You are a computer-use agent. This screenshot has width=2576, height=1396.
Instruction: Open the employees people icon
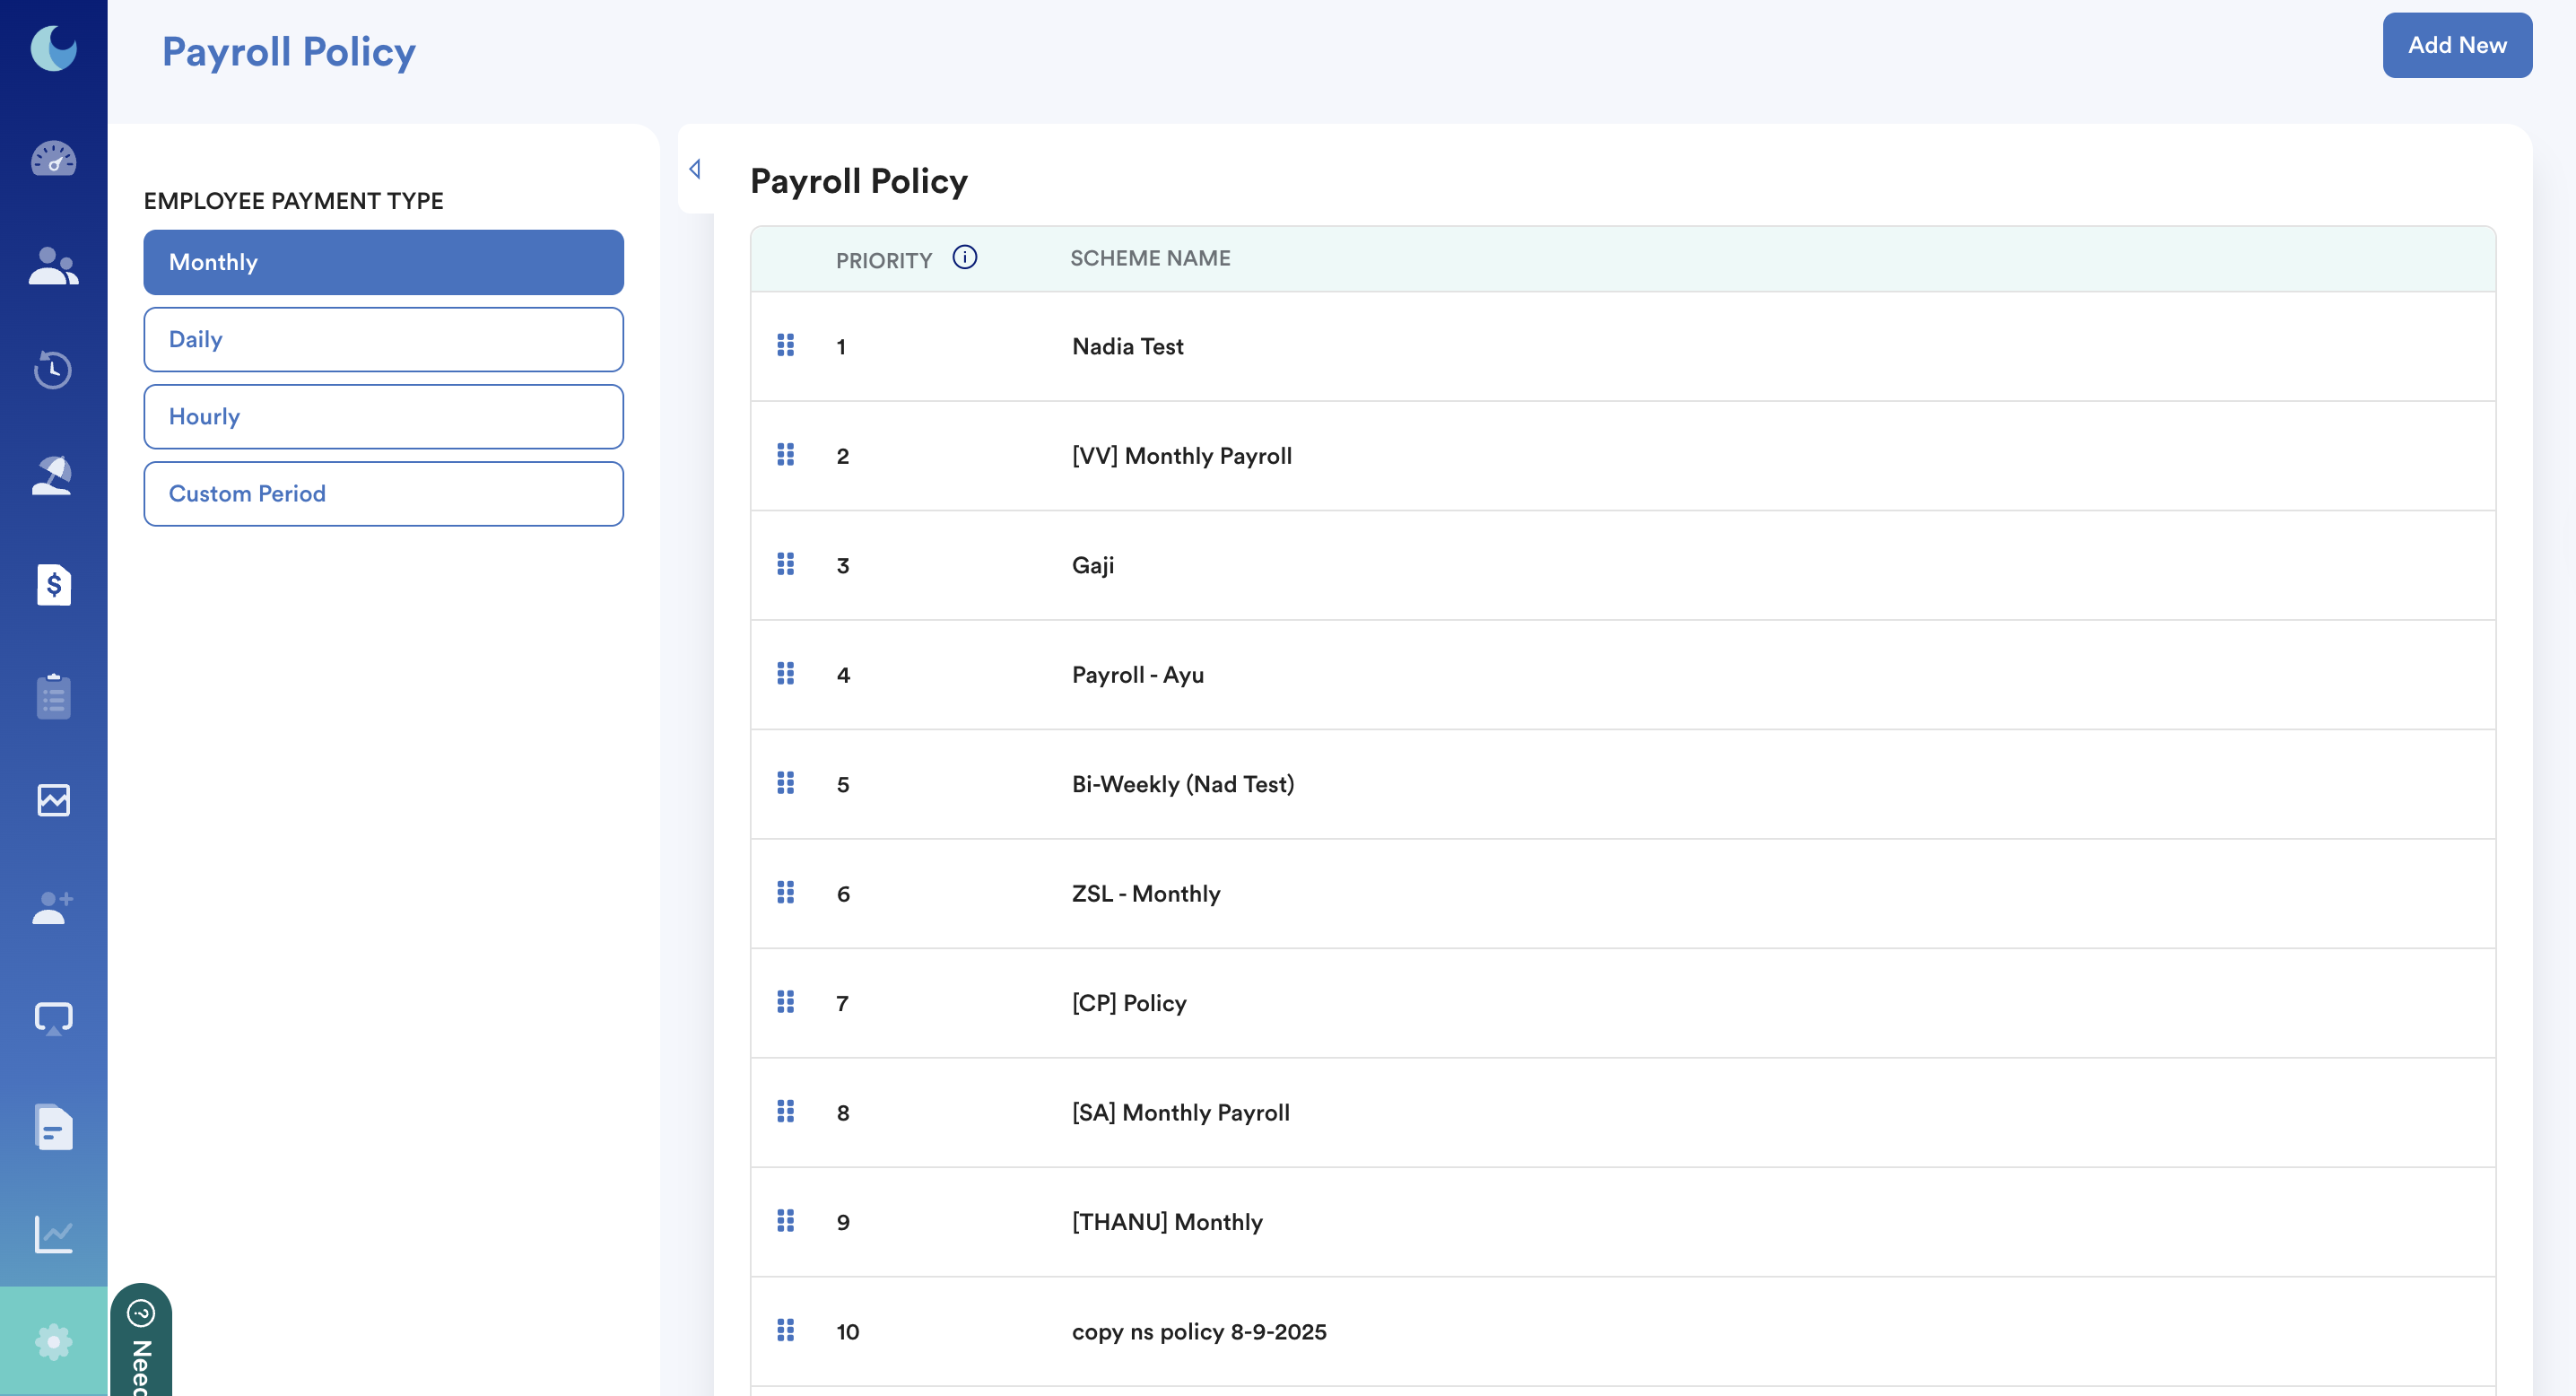click(53, 266)
